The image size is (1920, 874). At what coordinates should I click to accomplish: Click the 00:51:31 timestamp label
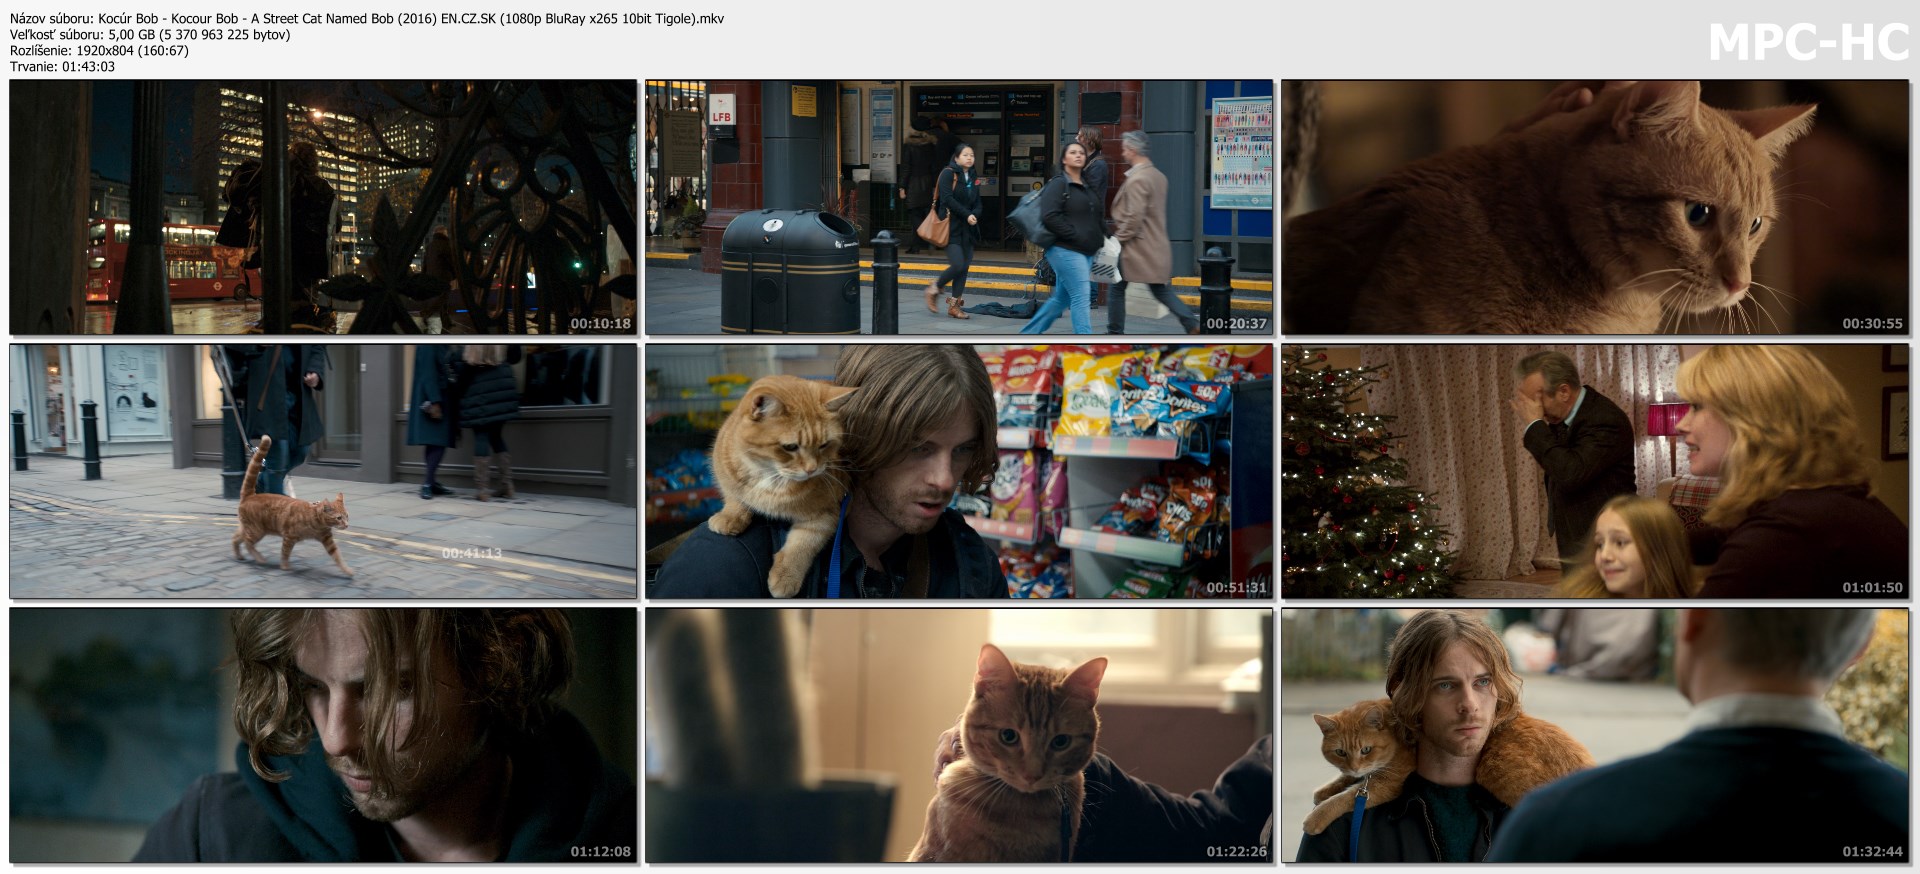point(1236,588)
